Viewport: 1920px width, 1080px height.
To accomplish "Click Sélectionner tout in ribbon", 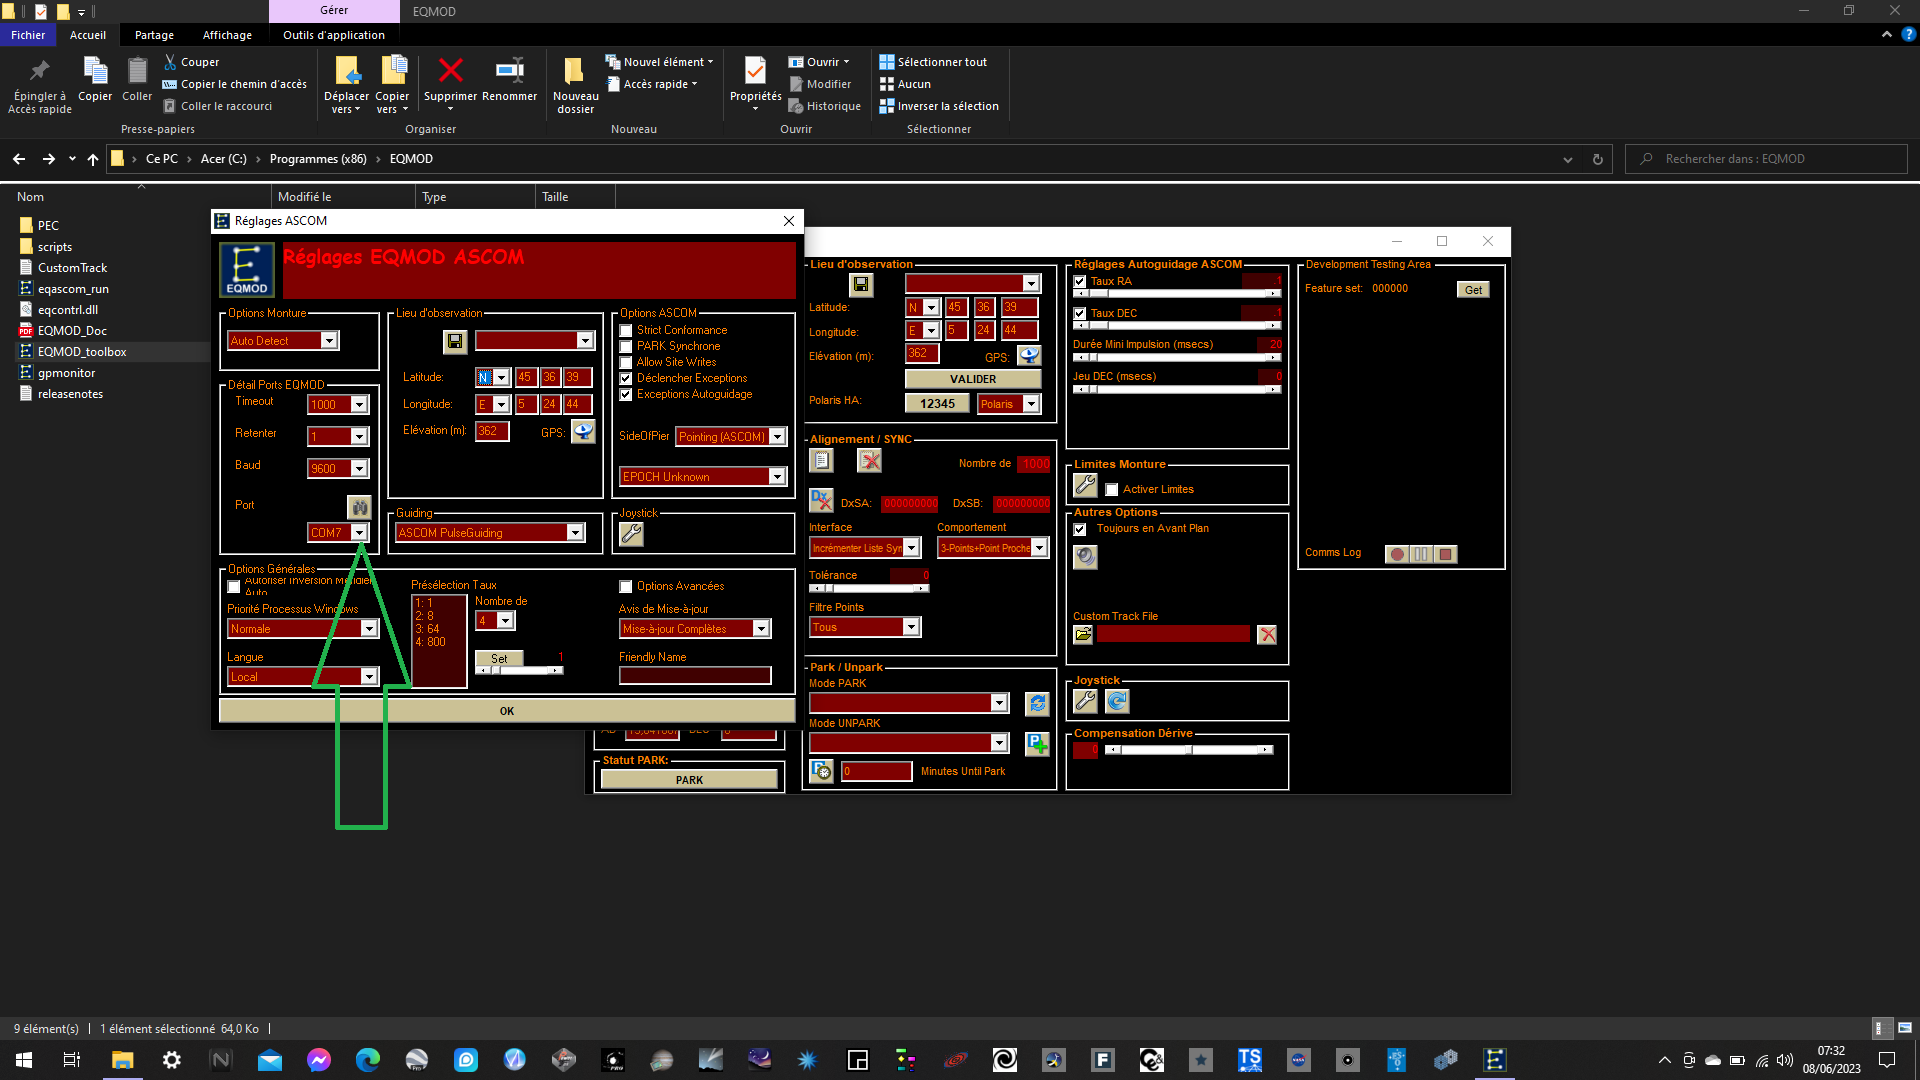I will point(933,62).
